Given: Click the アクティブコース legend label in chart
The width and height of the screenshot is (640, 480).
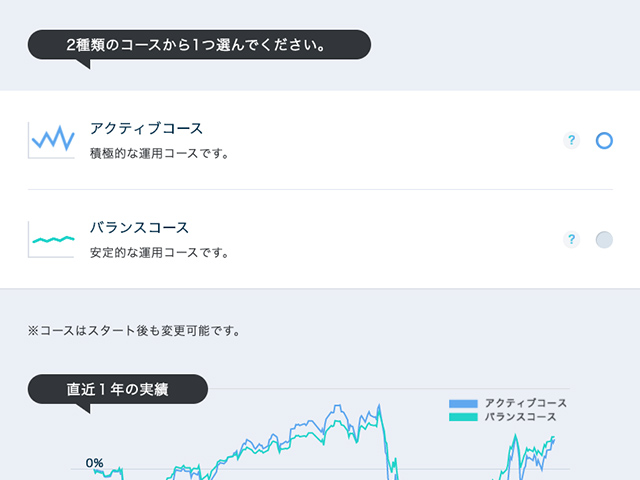Looking at the screenshot, I should 526,403.
